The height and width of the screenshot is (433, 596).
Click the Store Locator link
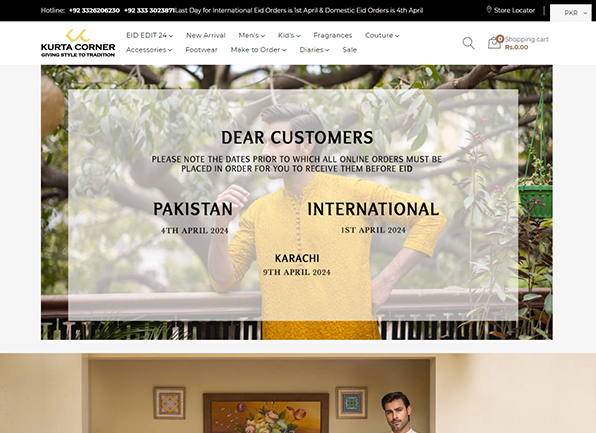coord(514,10)
